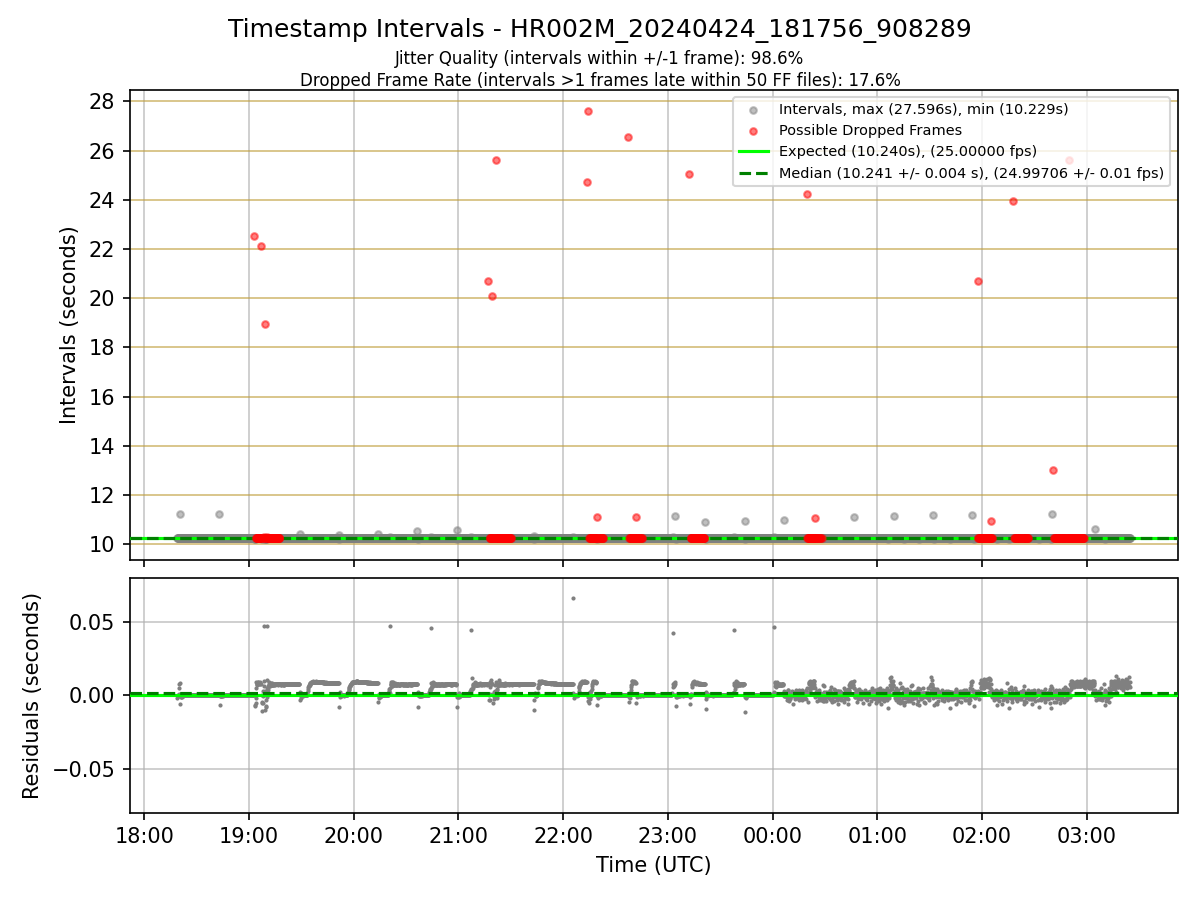Click the "22:00" x-axis tick label
This screenshot has height=900, width=1200.
[x=563, y=835]
